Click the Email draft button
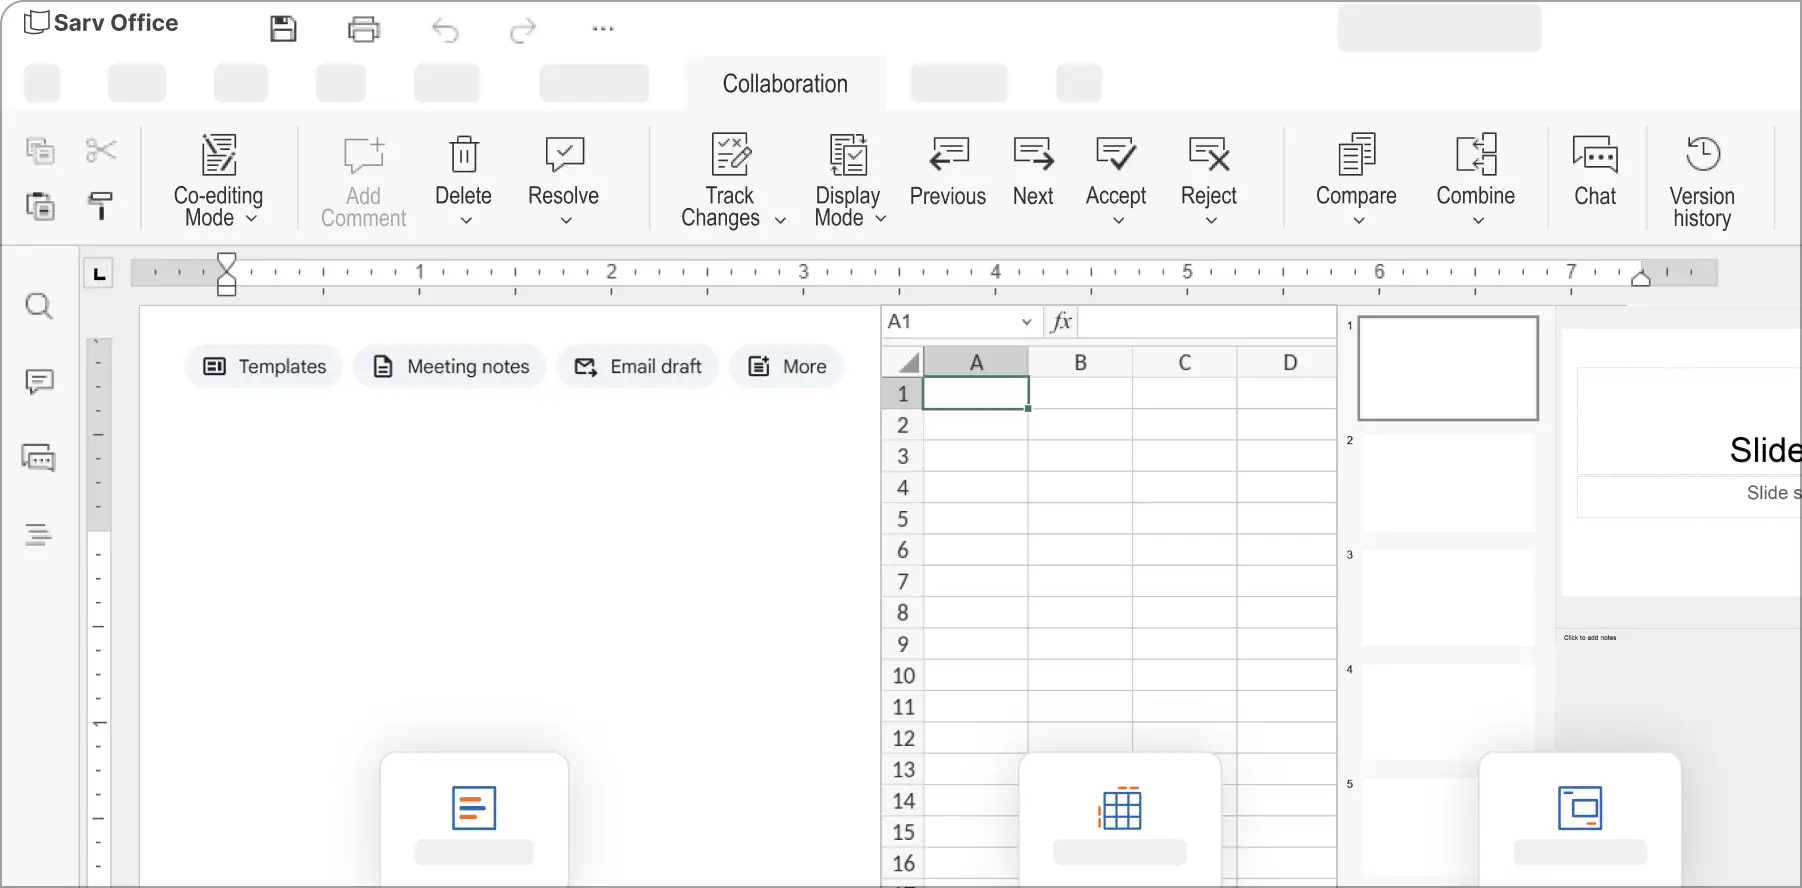The width and height of the screenshot is (1802, 888). pos(638,367)
